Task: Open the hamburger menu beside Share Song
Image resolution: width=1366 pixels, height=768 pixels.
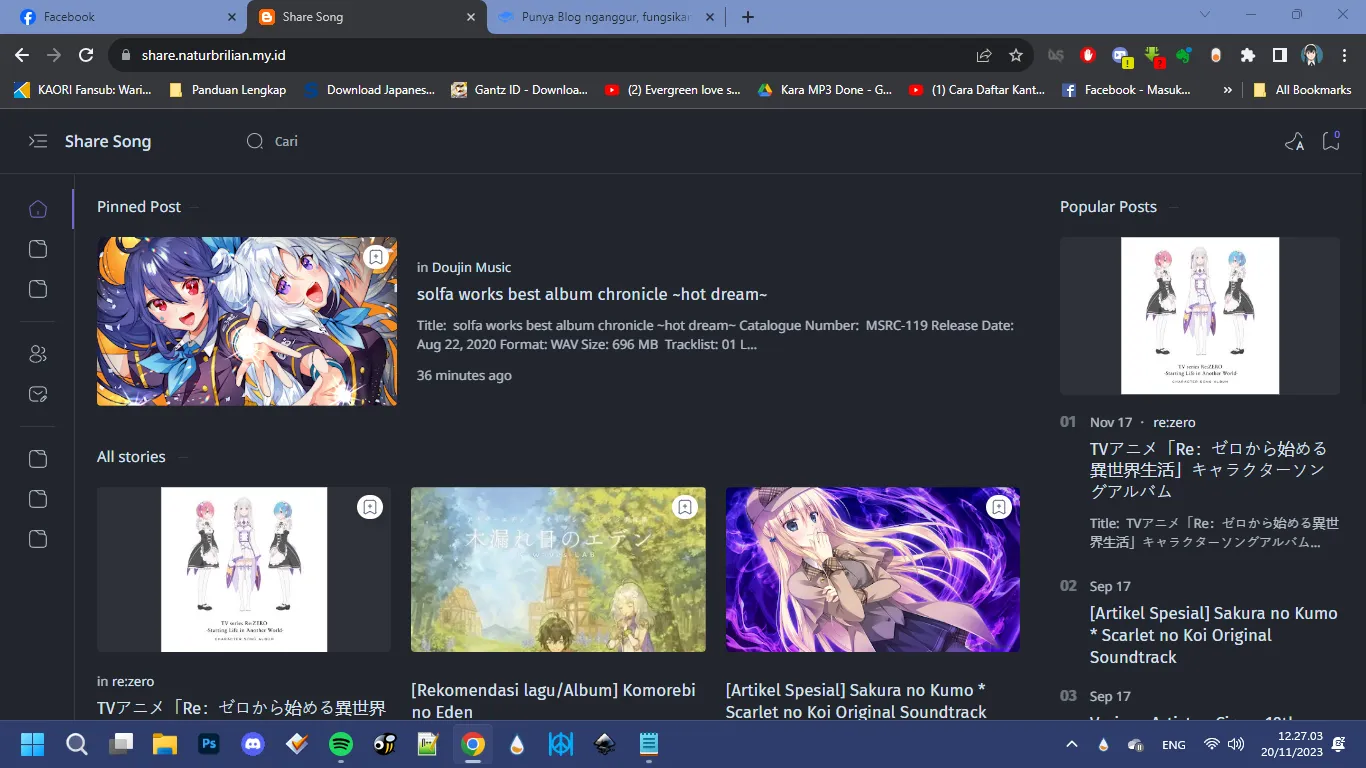Action: coord(38,141)
